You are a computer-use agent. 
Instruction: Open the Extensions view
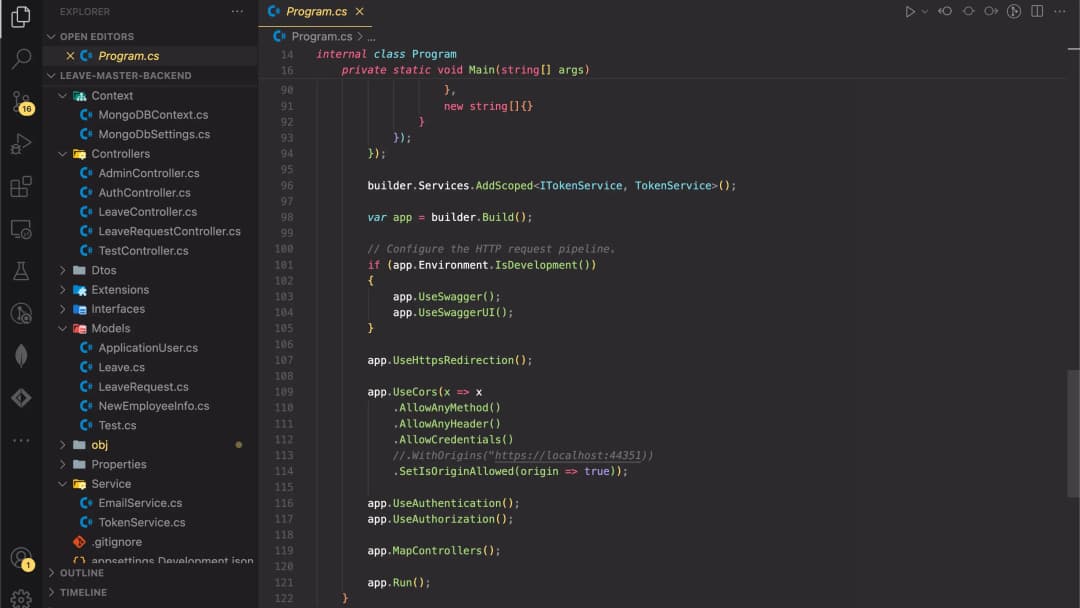click(21, 185)
